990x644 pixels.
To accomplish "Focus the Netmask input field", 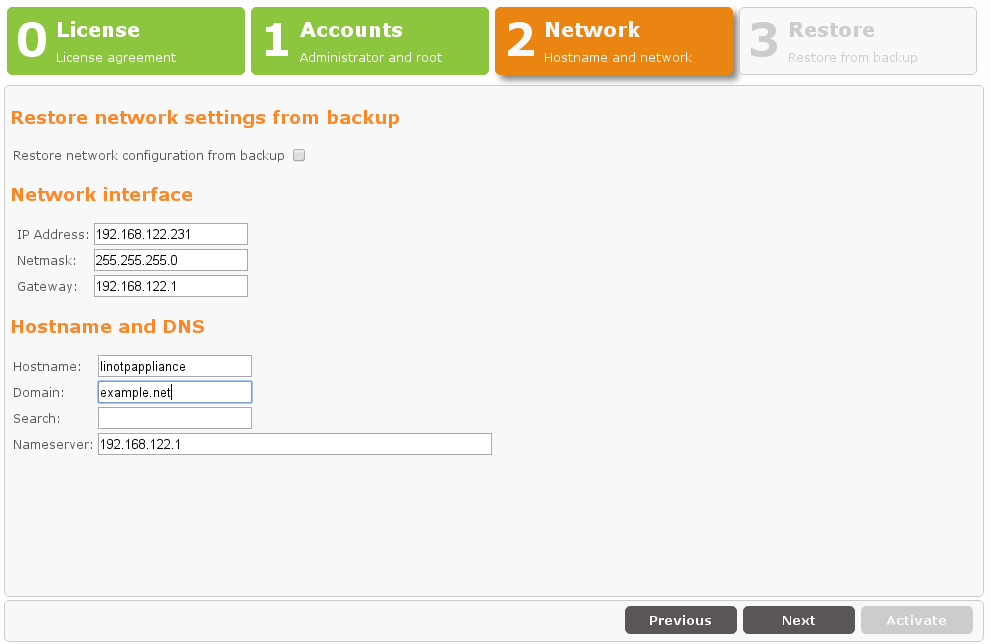I will [x=170, y=260].
